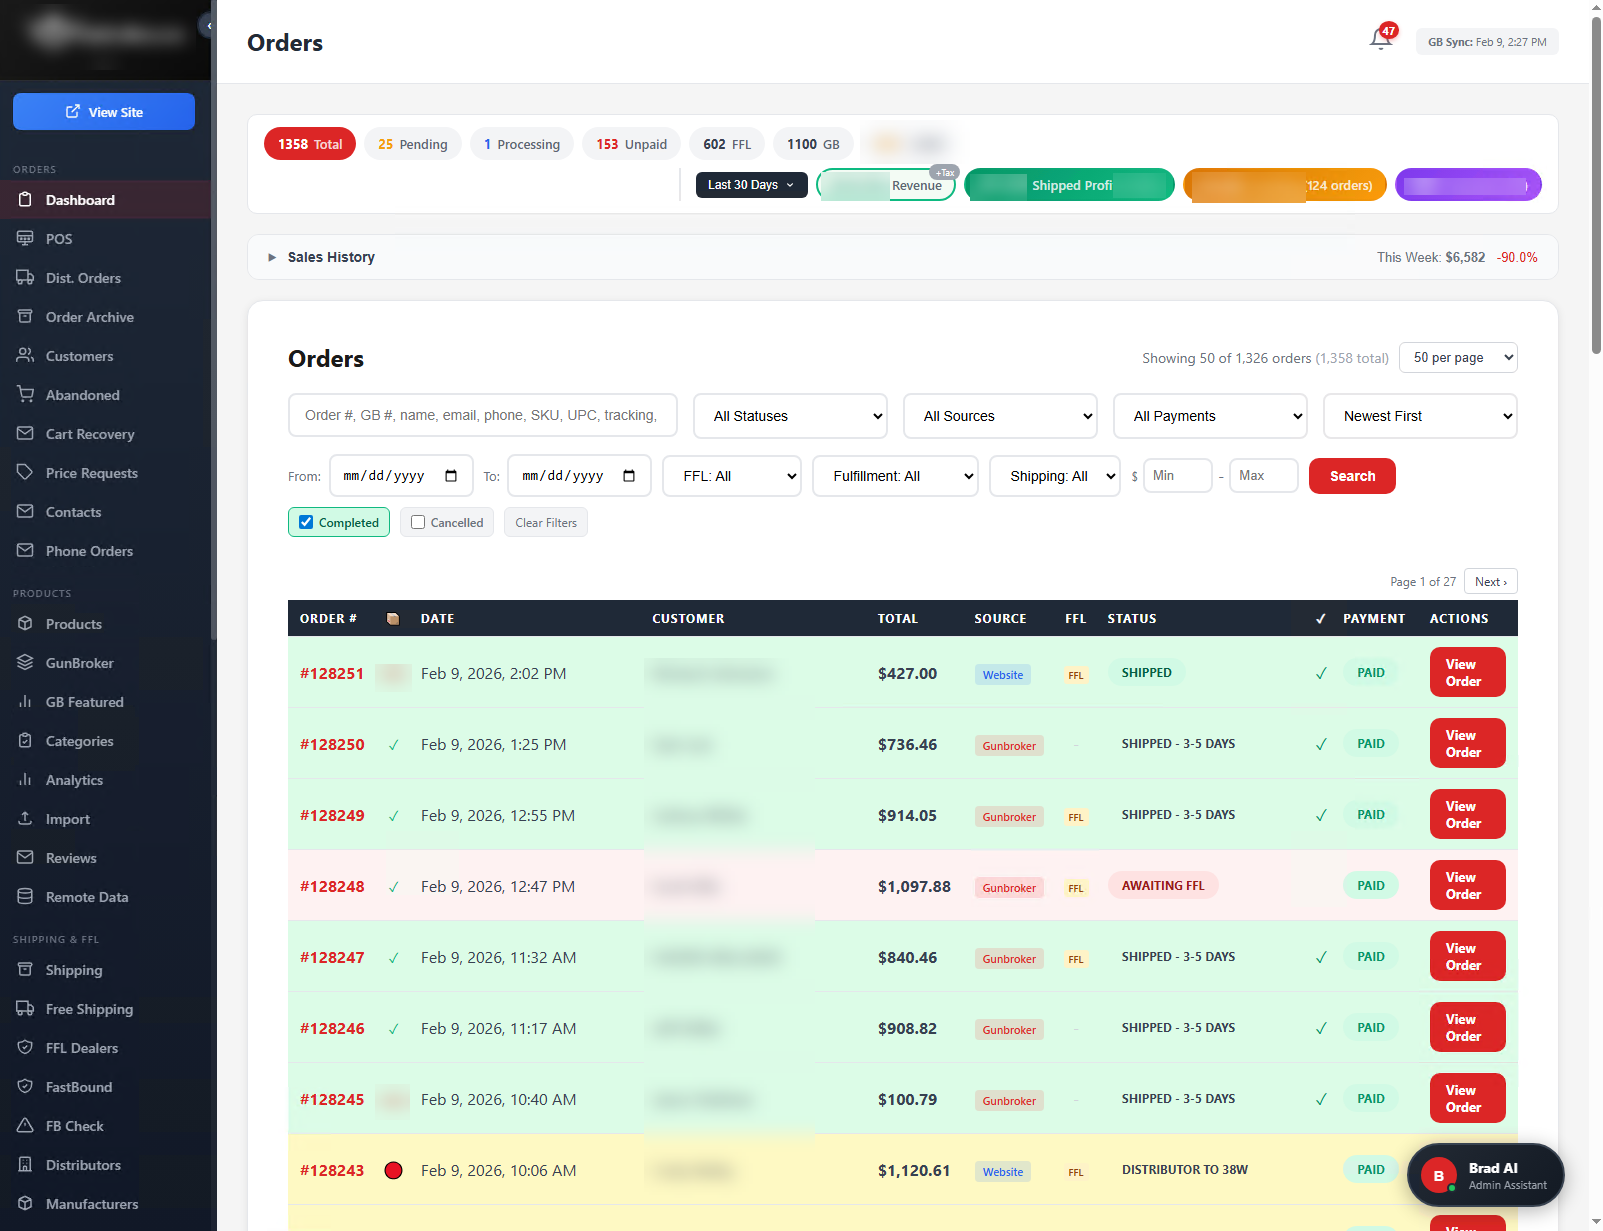Select FastBound from the sidebar
The image size is (1603, 1231).
pyautogui.click(x=78, y=1087)
